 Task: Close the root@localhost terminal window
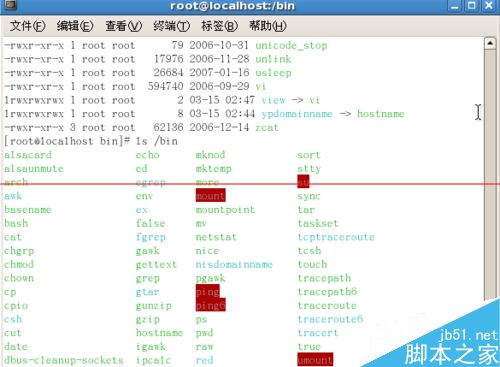pyautogui.click(x=489, y=6)
